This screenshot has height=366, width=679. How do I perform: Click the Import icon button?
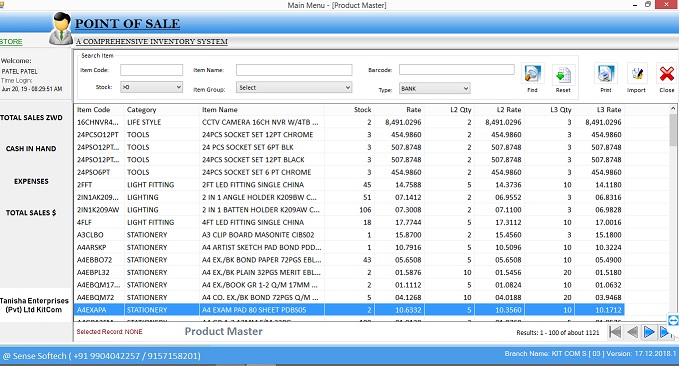[636, 74]
